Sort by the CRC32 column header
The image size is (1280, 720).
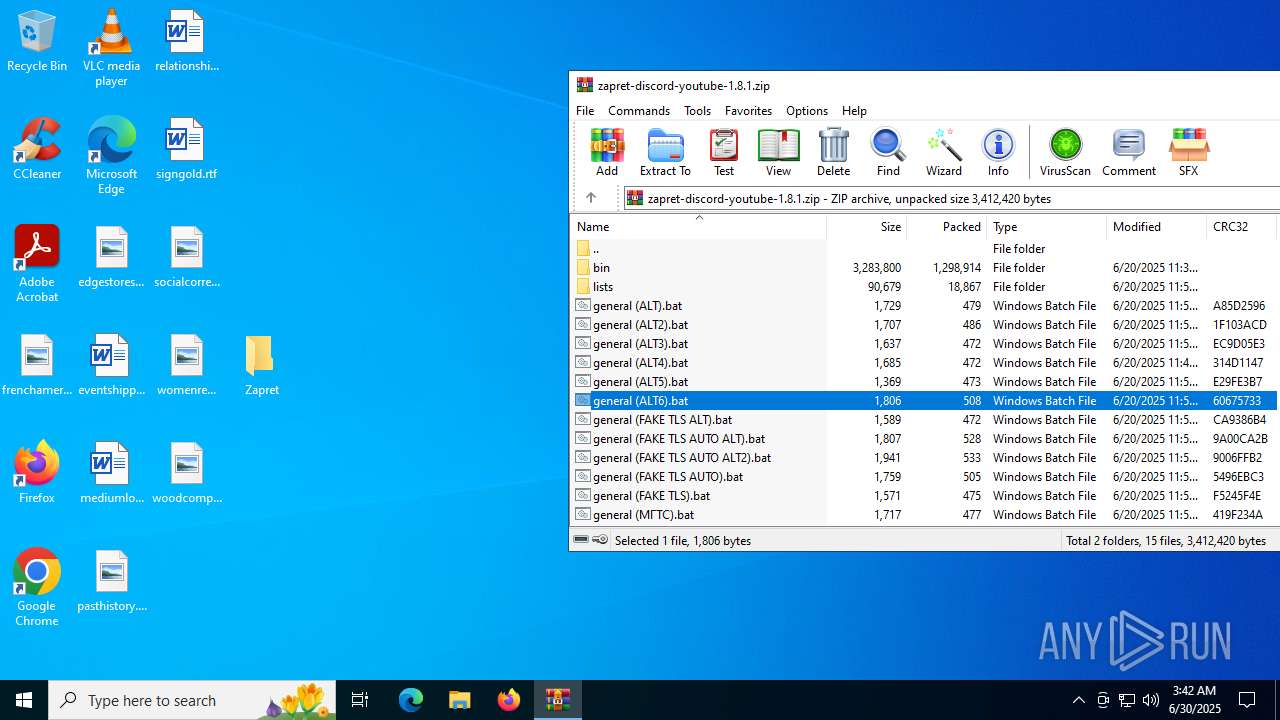(x=1241, y=227)
